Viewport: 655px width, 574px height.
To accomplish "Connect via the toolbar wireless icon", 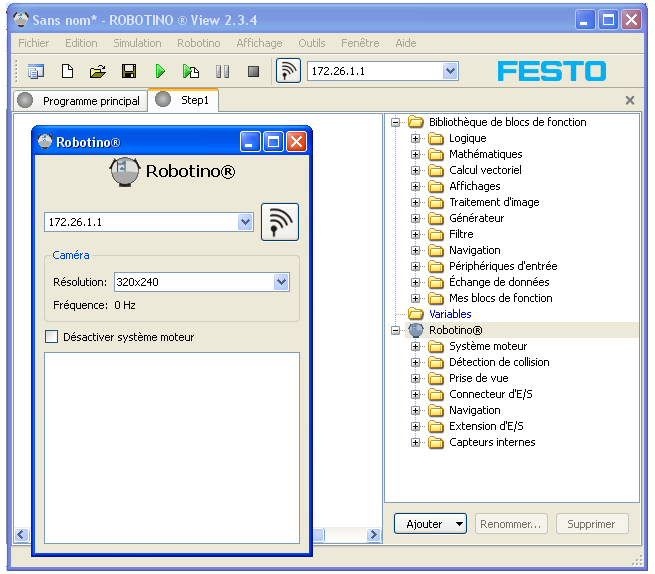I will click(288, 71).
